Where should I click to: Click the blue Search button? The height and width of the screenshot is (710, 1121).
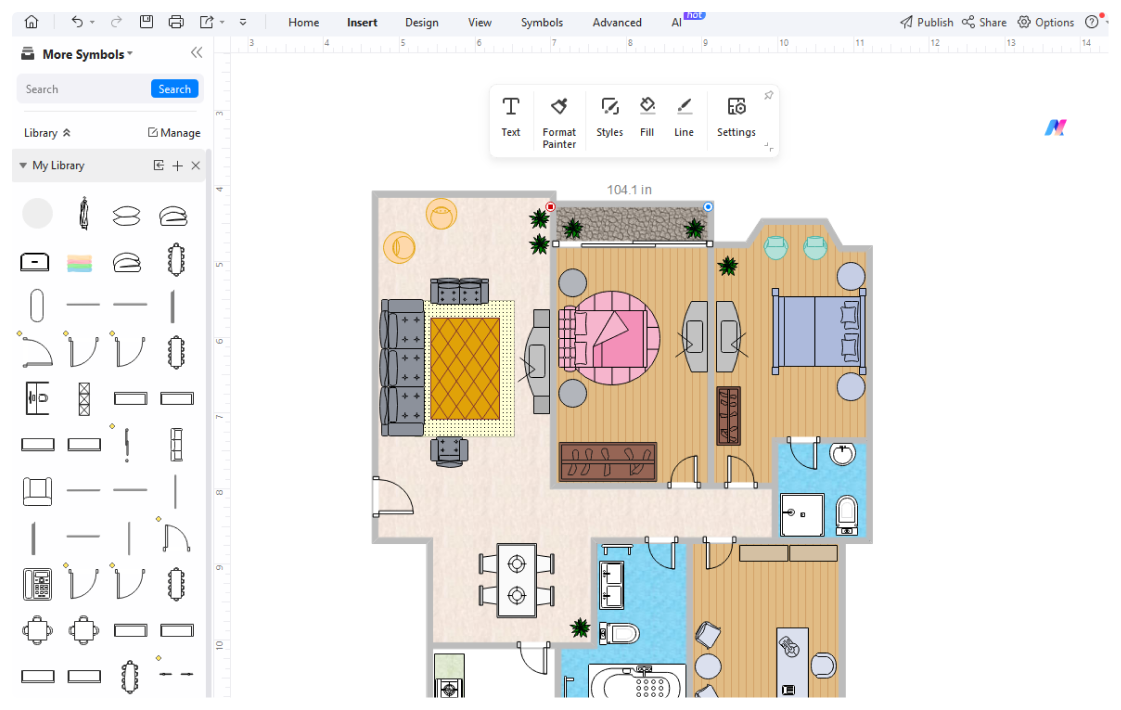(174, 89)
